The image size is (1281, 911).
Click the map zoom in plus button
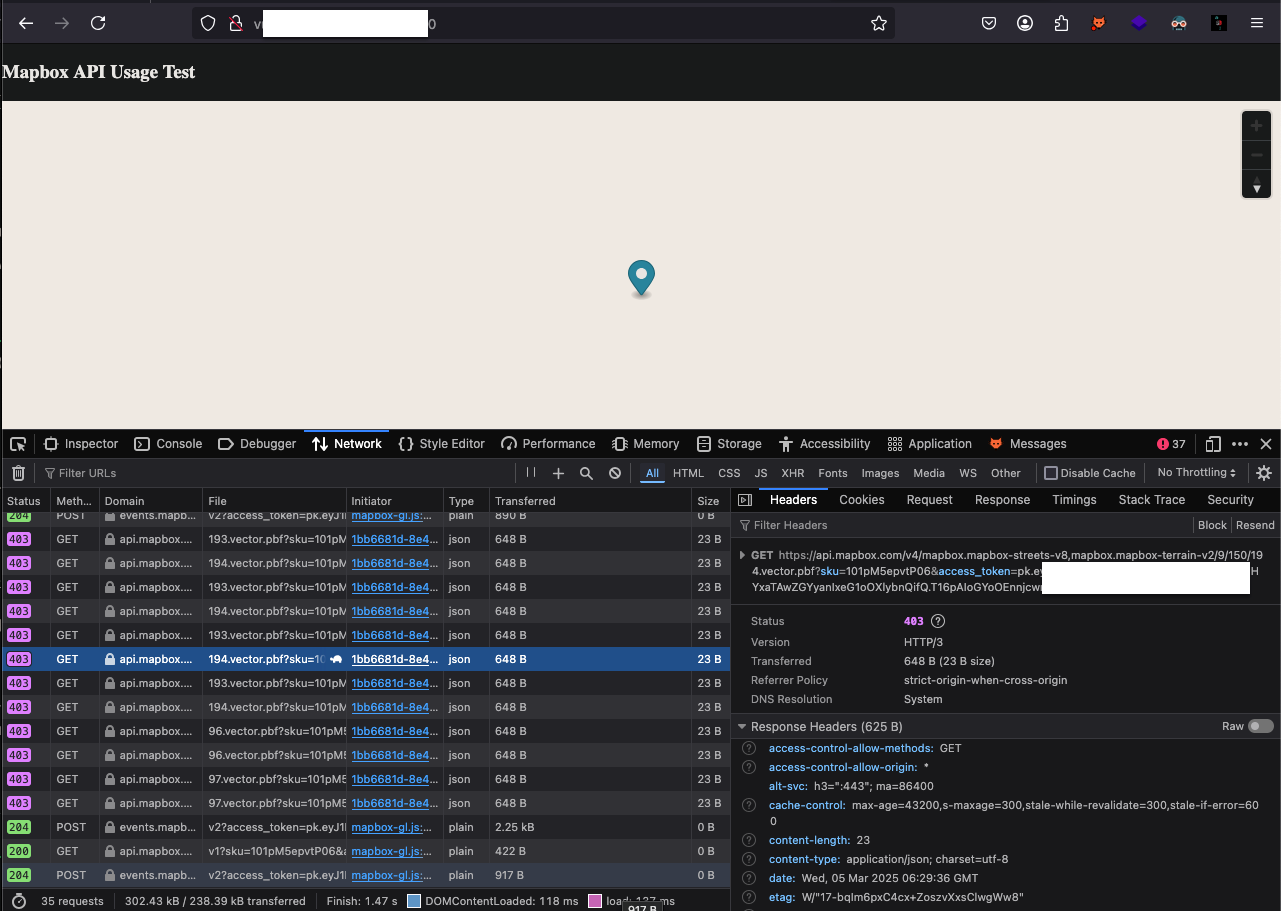pos(1256,127)
